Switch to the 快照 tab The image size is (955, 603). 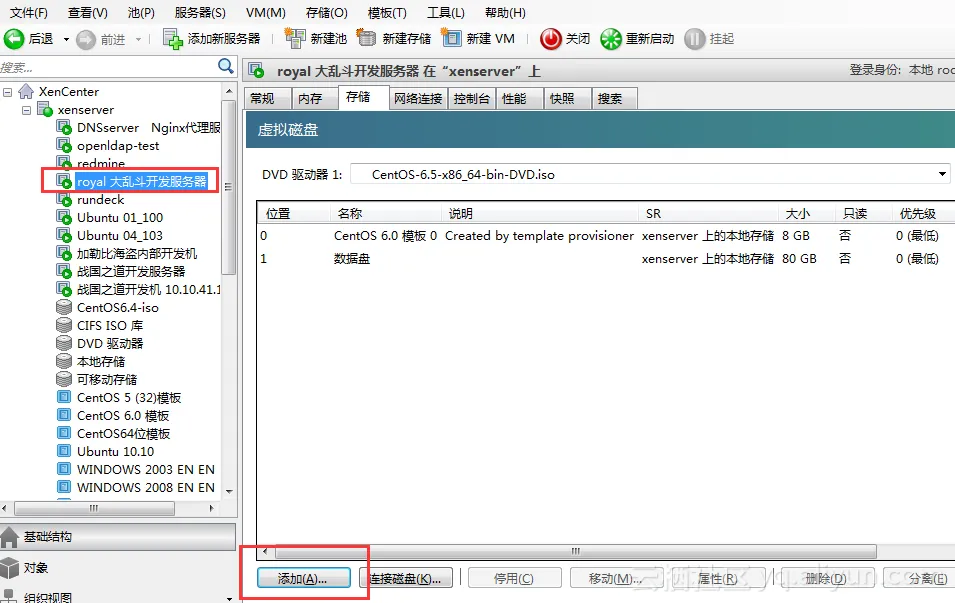(x=568, y=98)
